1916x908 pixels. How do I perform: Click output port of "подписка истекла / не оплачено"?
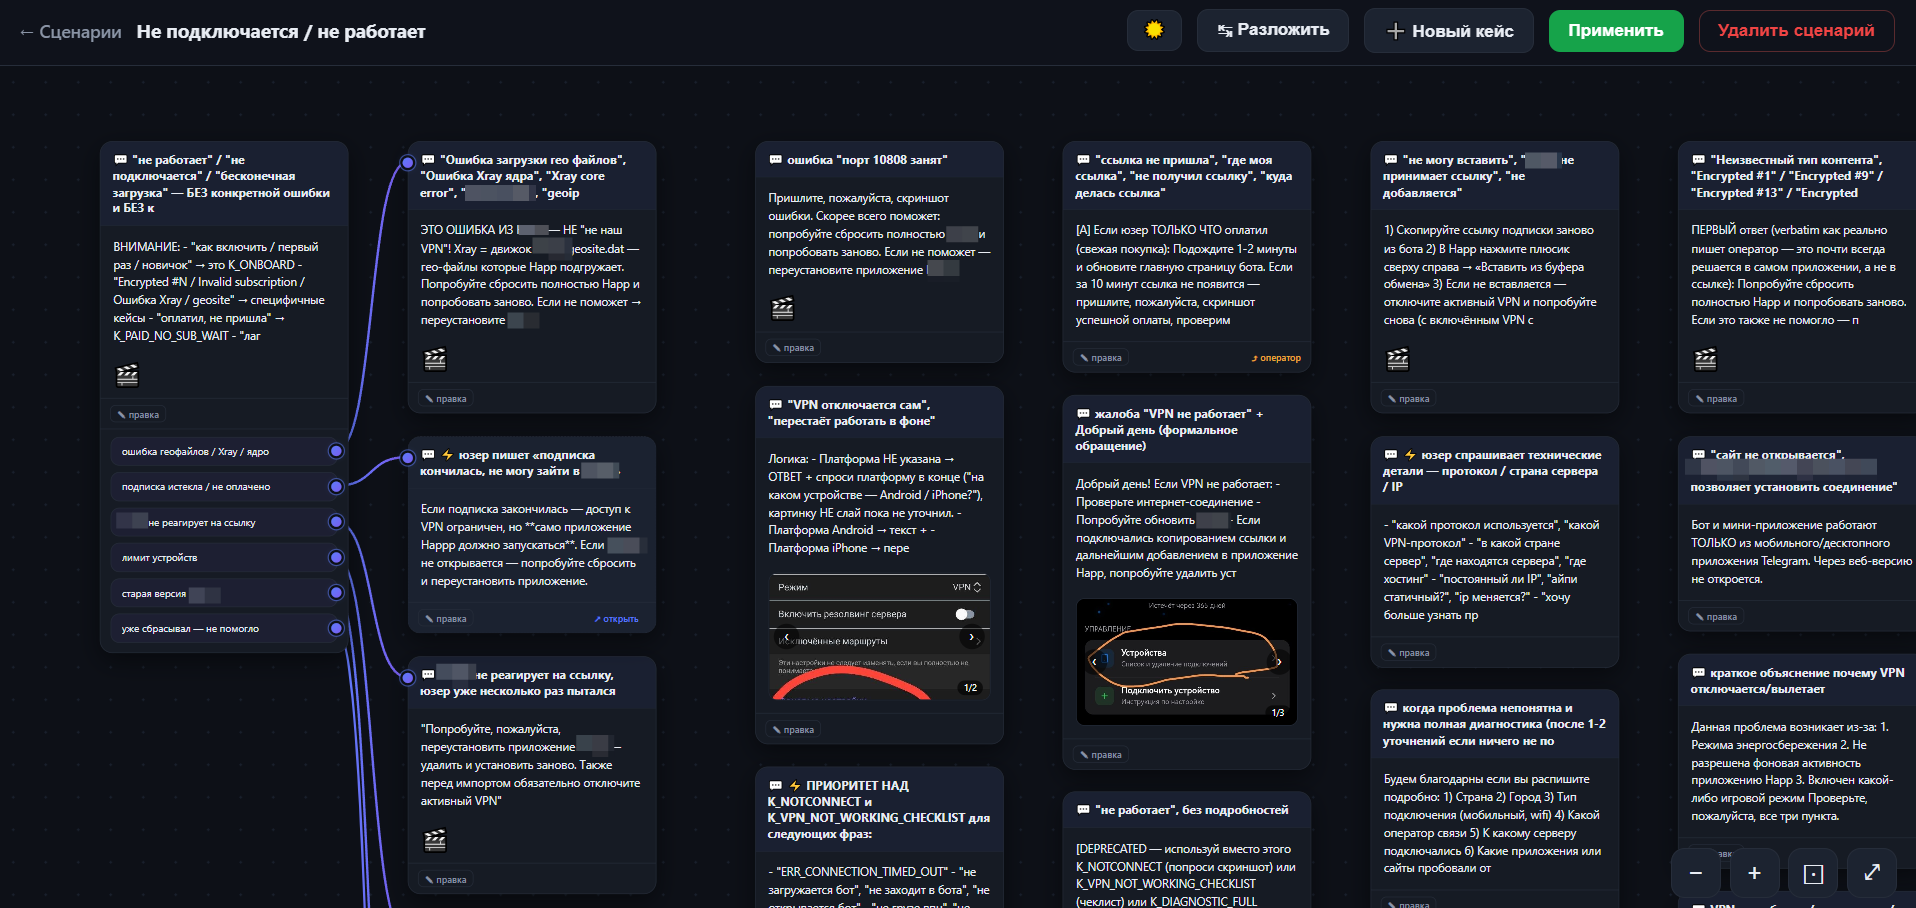tap(336, 487)
